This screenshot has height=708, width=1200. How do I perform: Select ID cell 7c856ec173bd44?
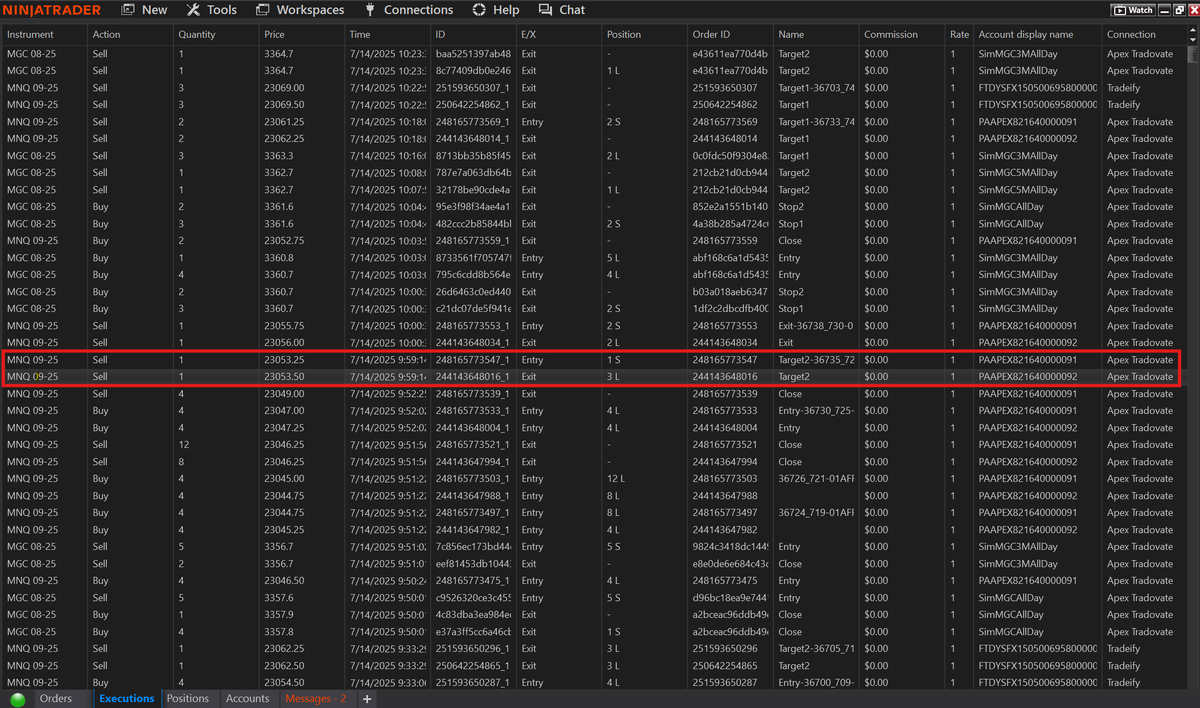point(474,547)
